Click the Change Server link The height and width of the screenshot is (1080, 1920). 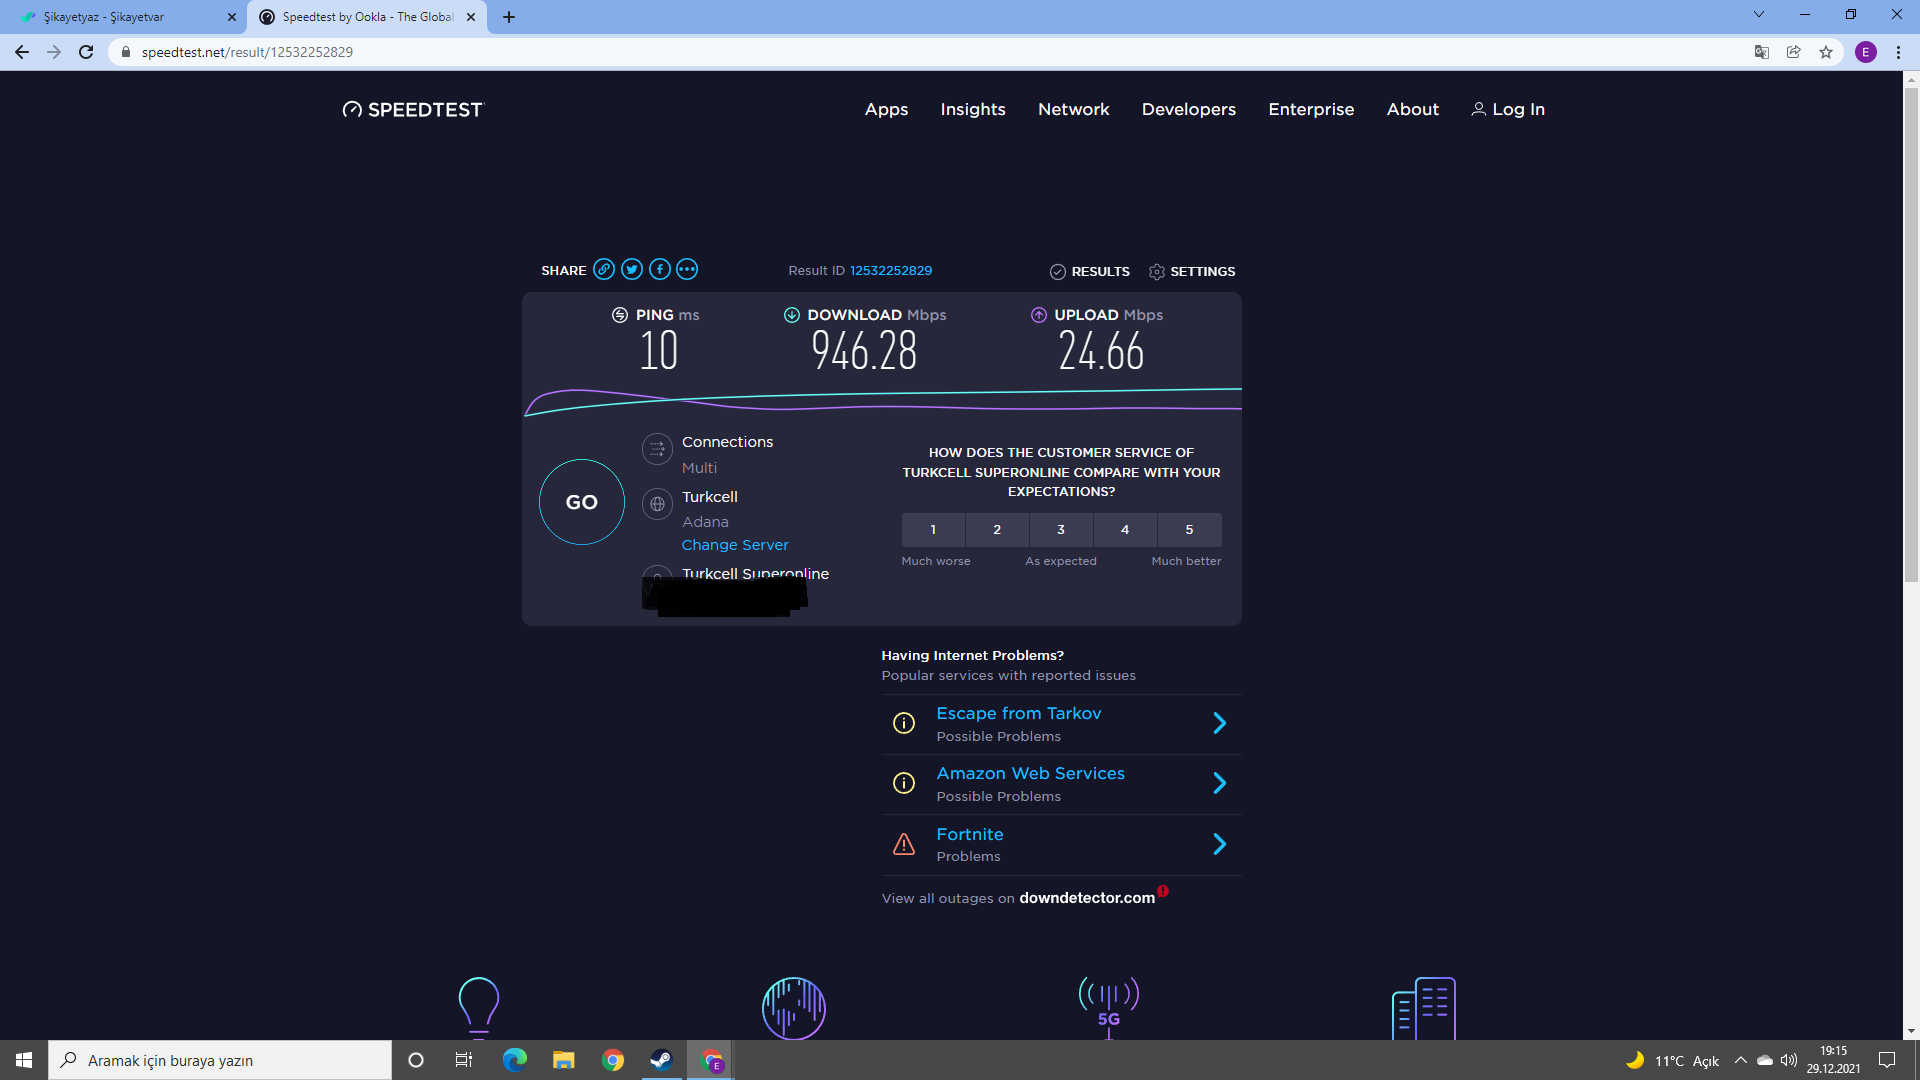[x=735, y=545]
